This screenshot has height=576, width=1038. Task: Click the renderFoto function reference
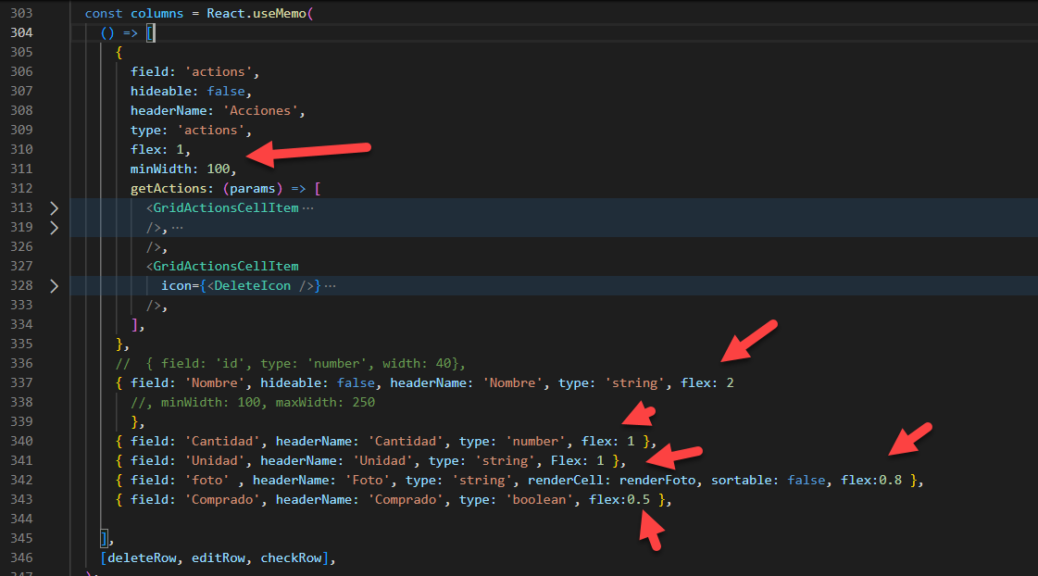pos(660,480)
